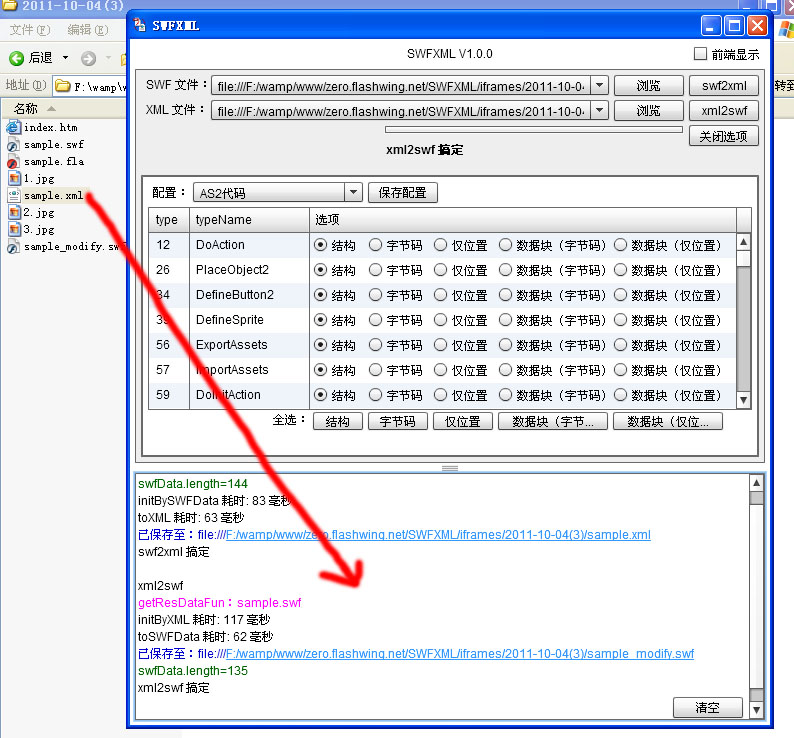Click the select-all 结构 button
Image resolution: width=794 pixels, height=738 pixels.
point(338,421)
